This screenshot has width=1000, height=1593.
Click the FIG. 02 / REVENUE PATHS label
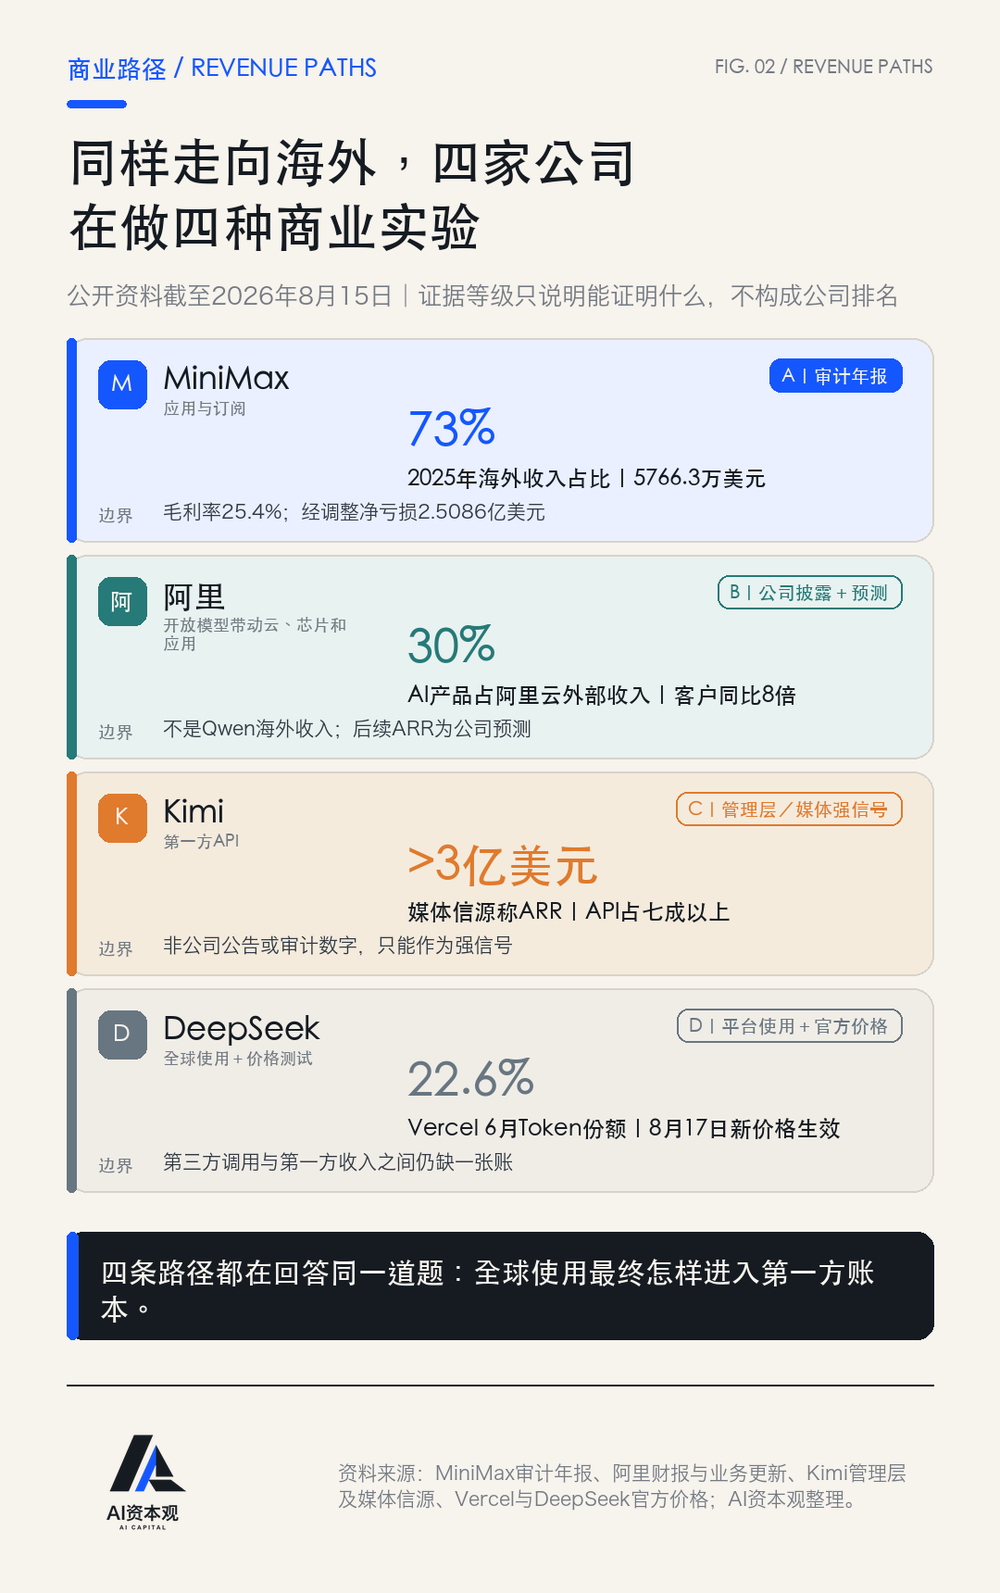click(x=823, y=67)
